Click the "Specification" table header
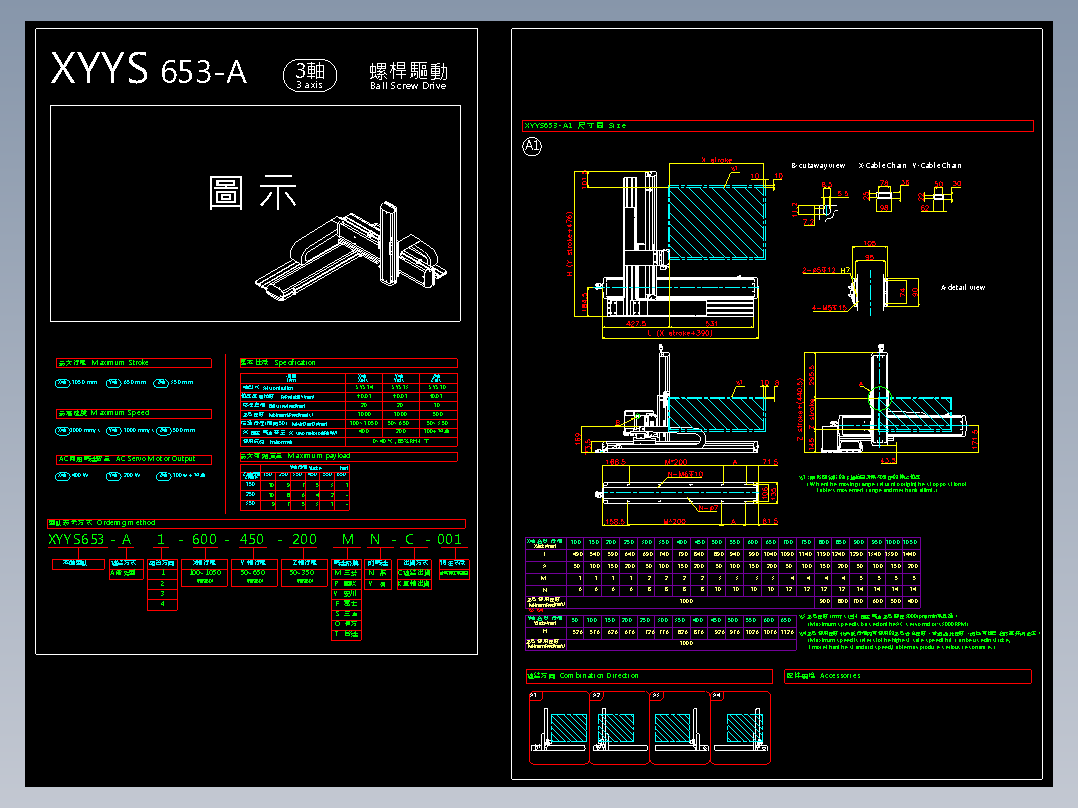 point(349,362)
